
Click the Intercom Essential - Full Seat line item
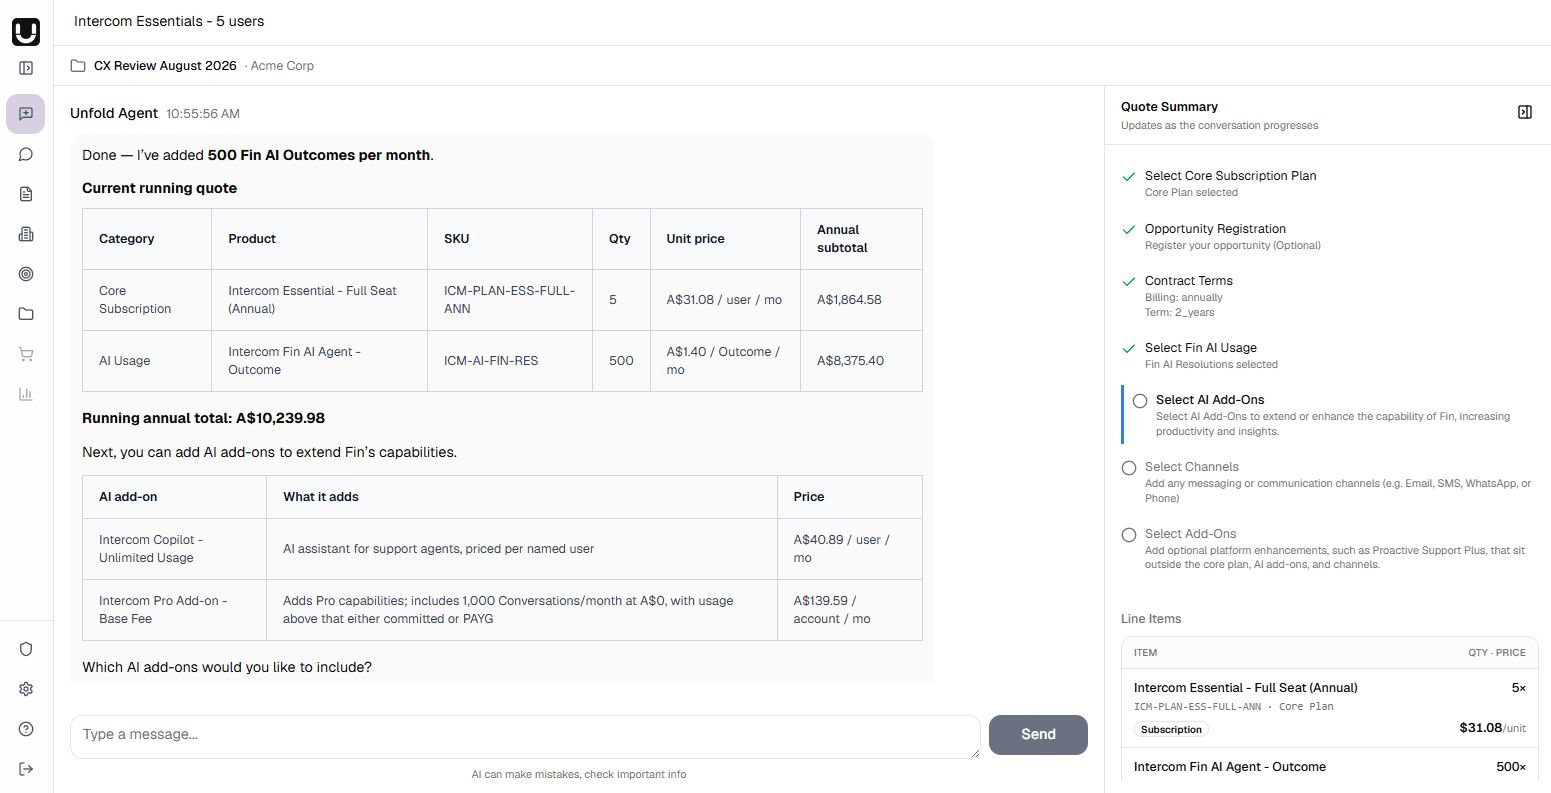coord(1329,708)
